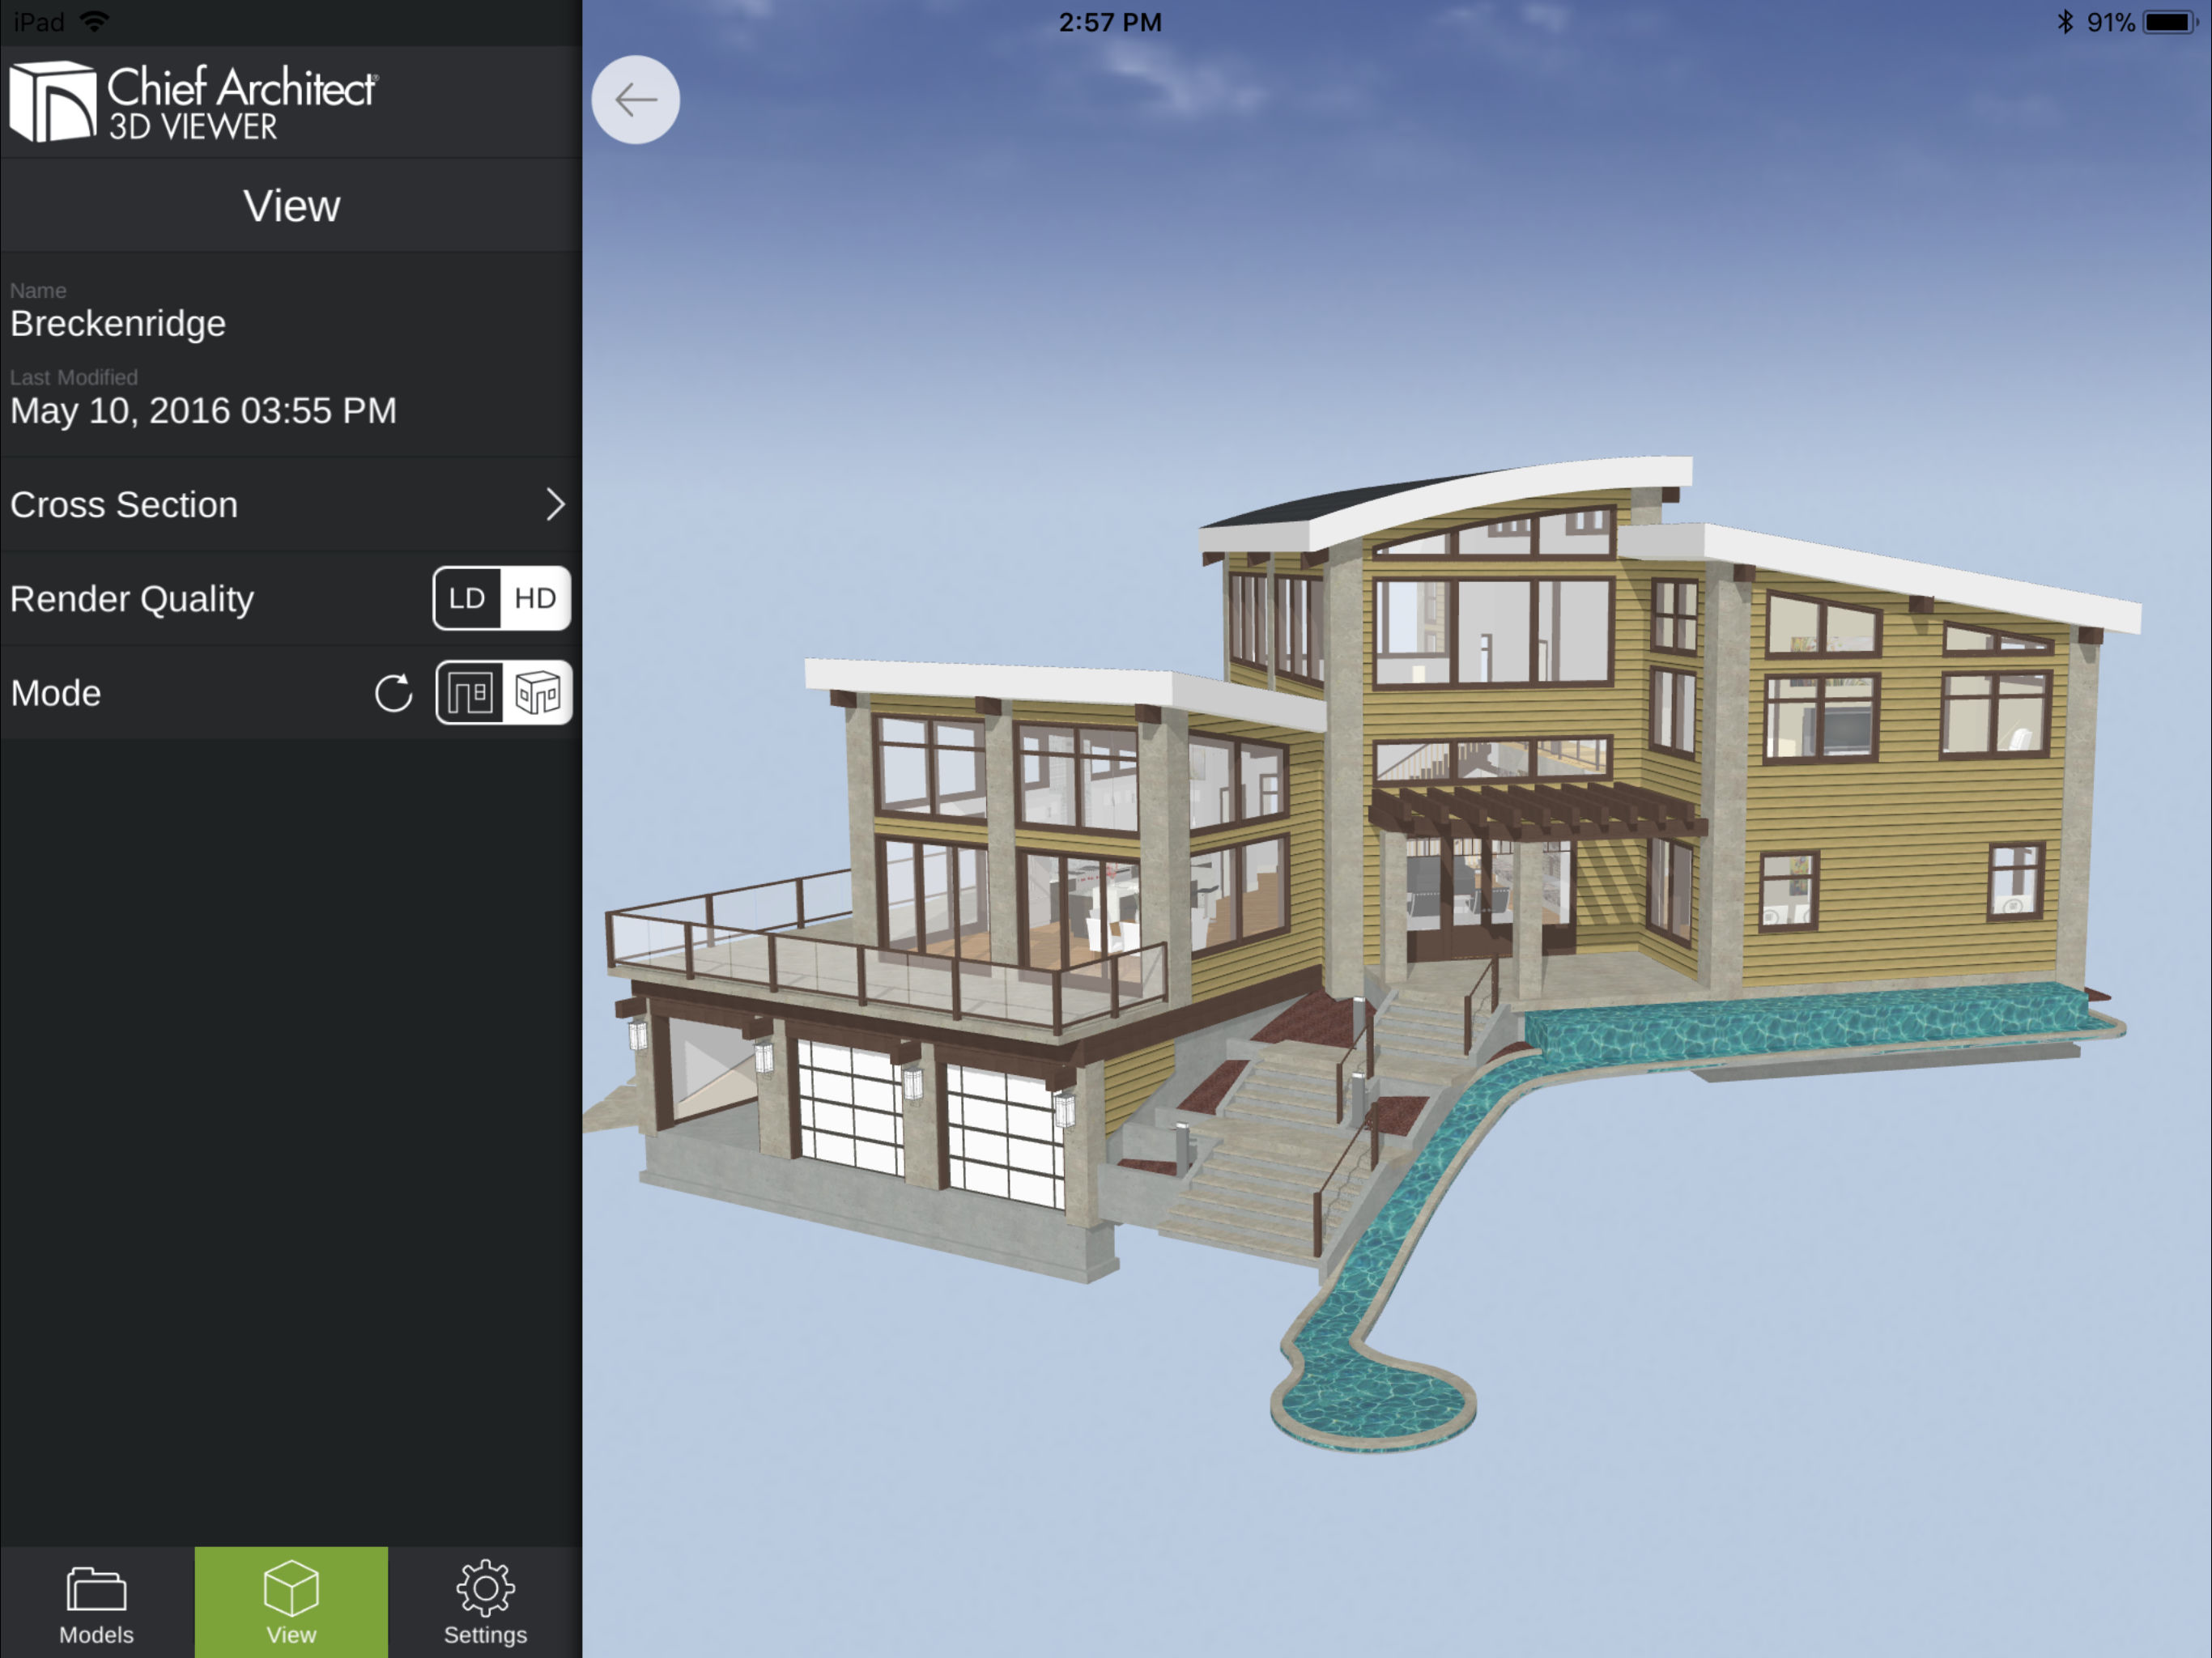
Task: Click the Mode label
Action: (x=56, y=693)
